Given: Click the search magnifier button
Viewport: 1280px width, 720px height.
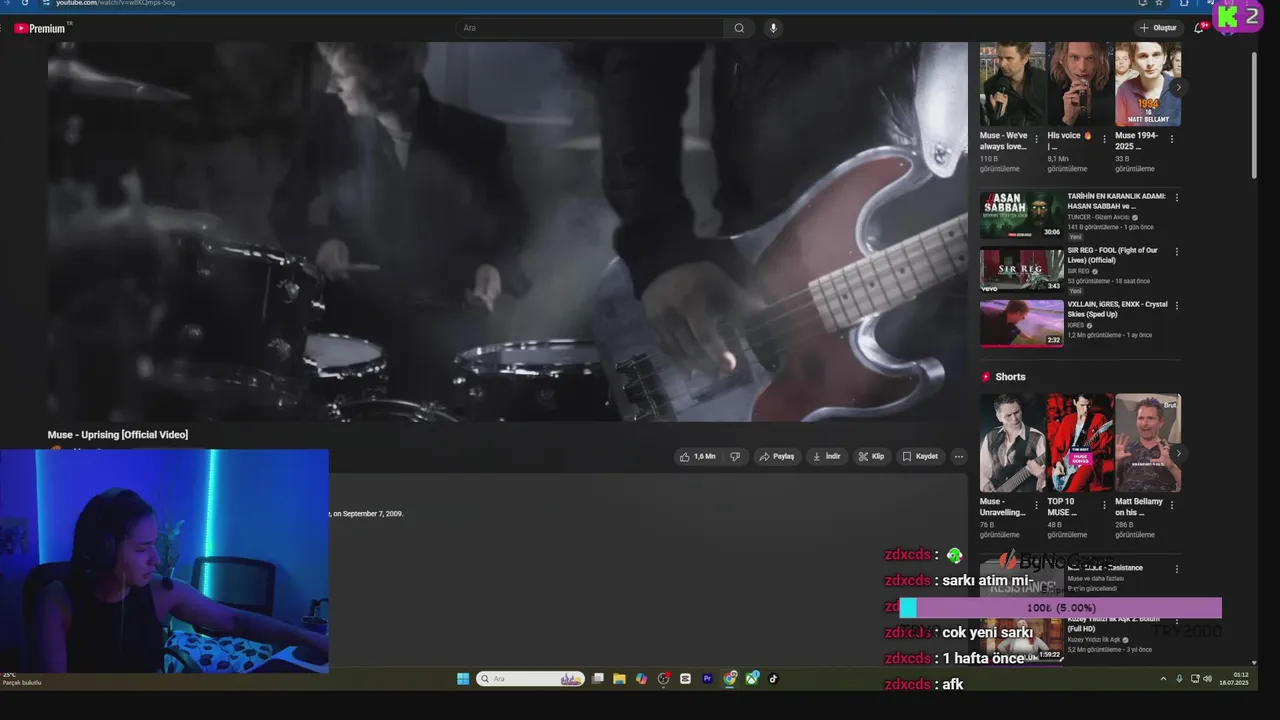Looking at the screenshot, I should point(739,28).
